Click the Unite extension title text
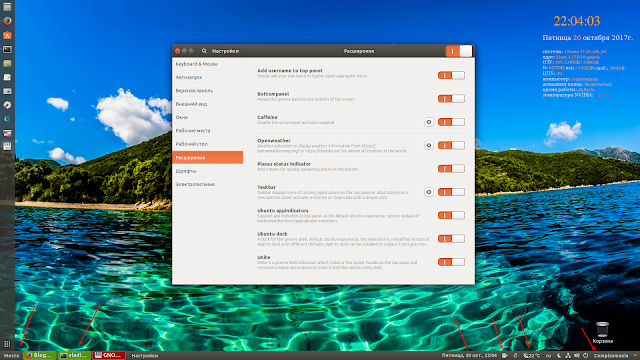This screenshot has height=360, width=640. pos(264,257)
